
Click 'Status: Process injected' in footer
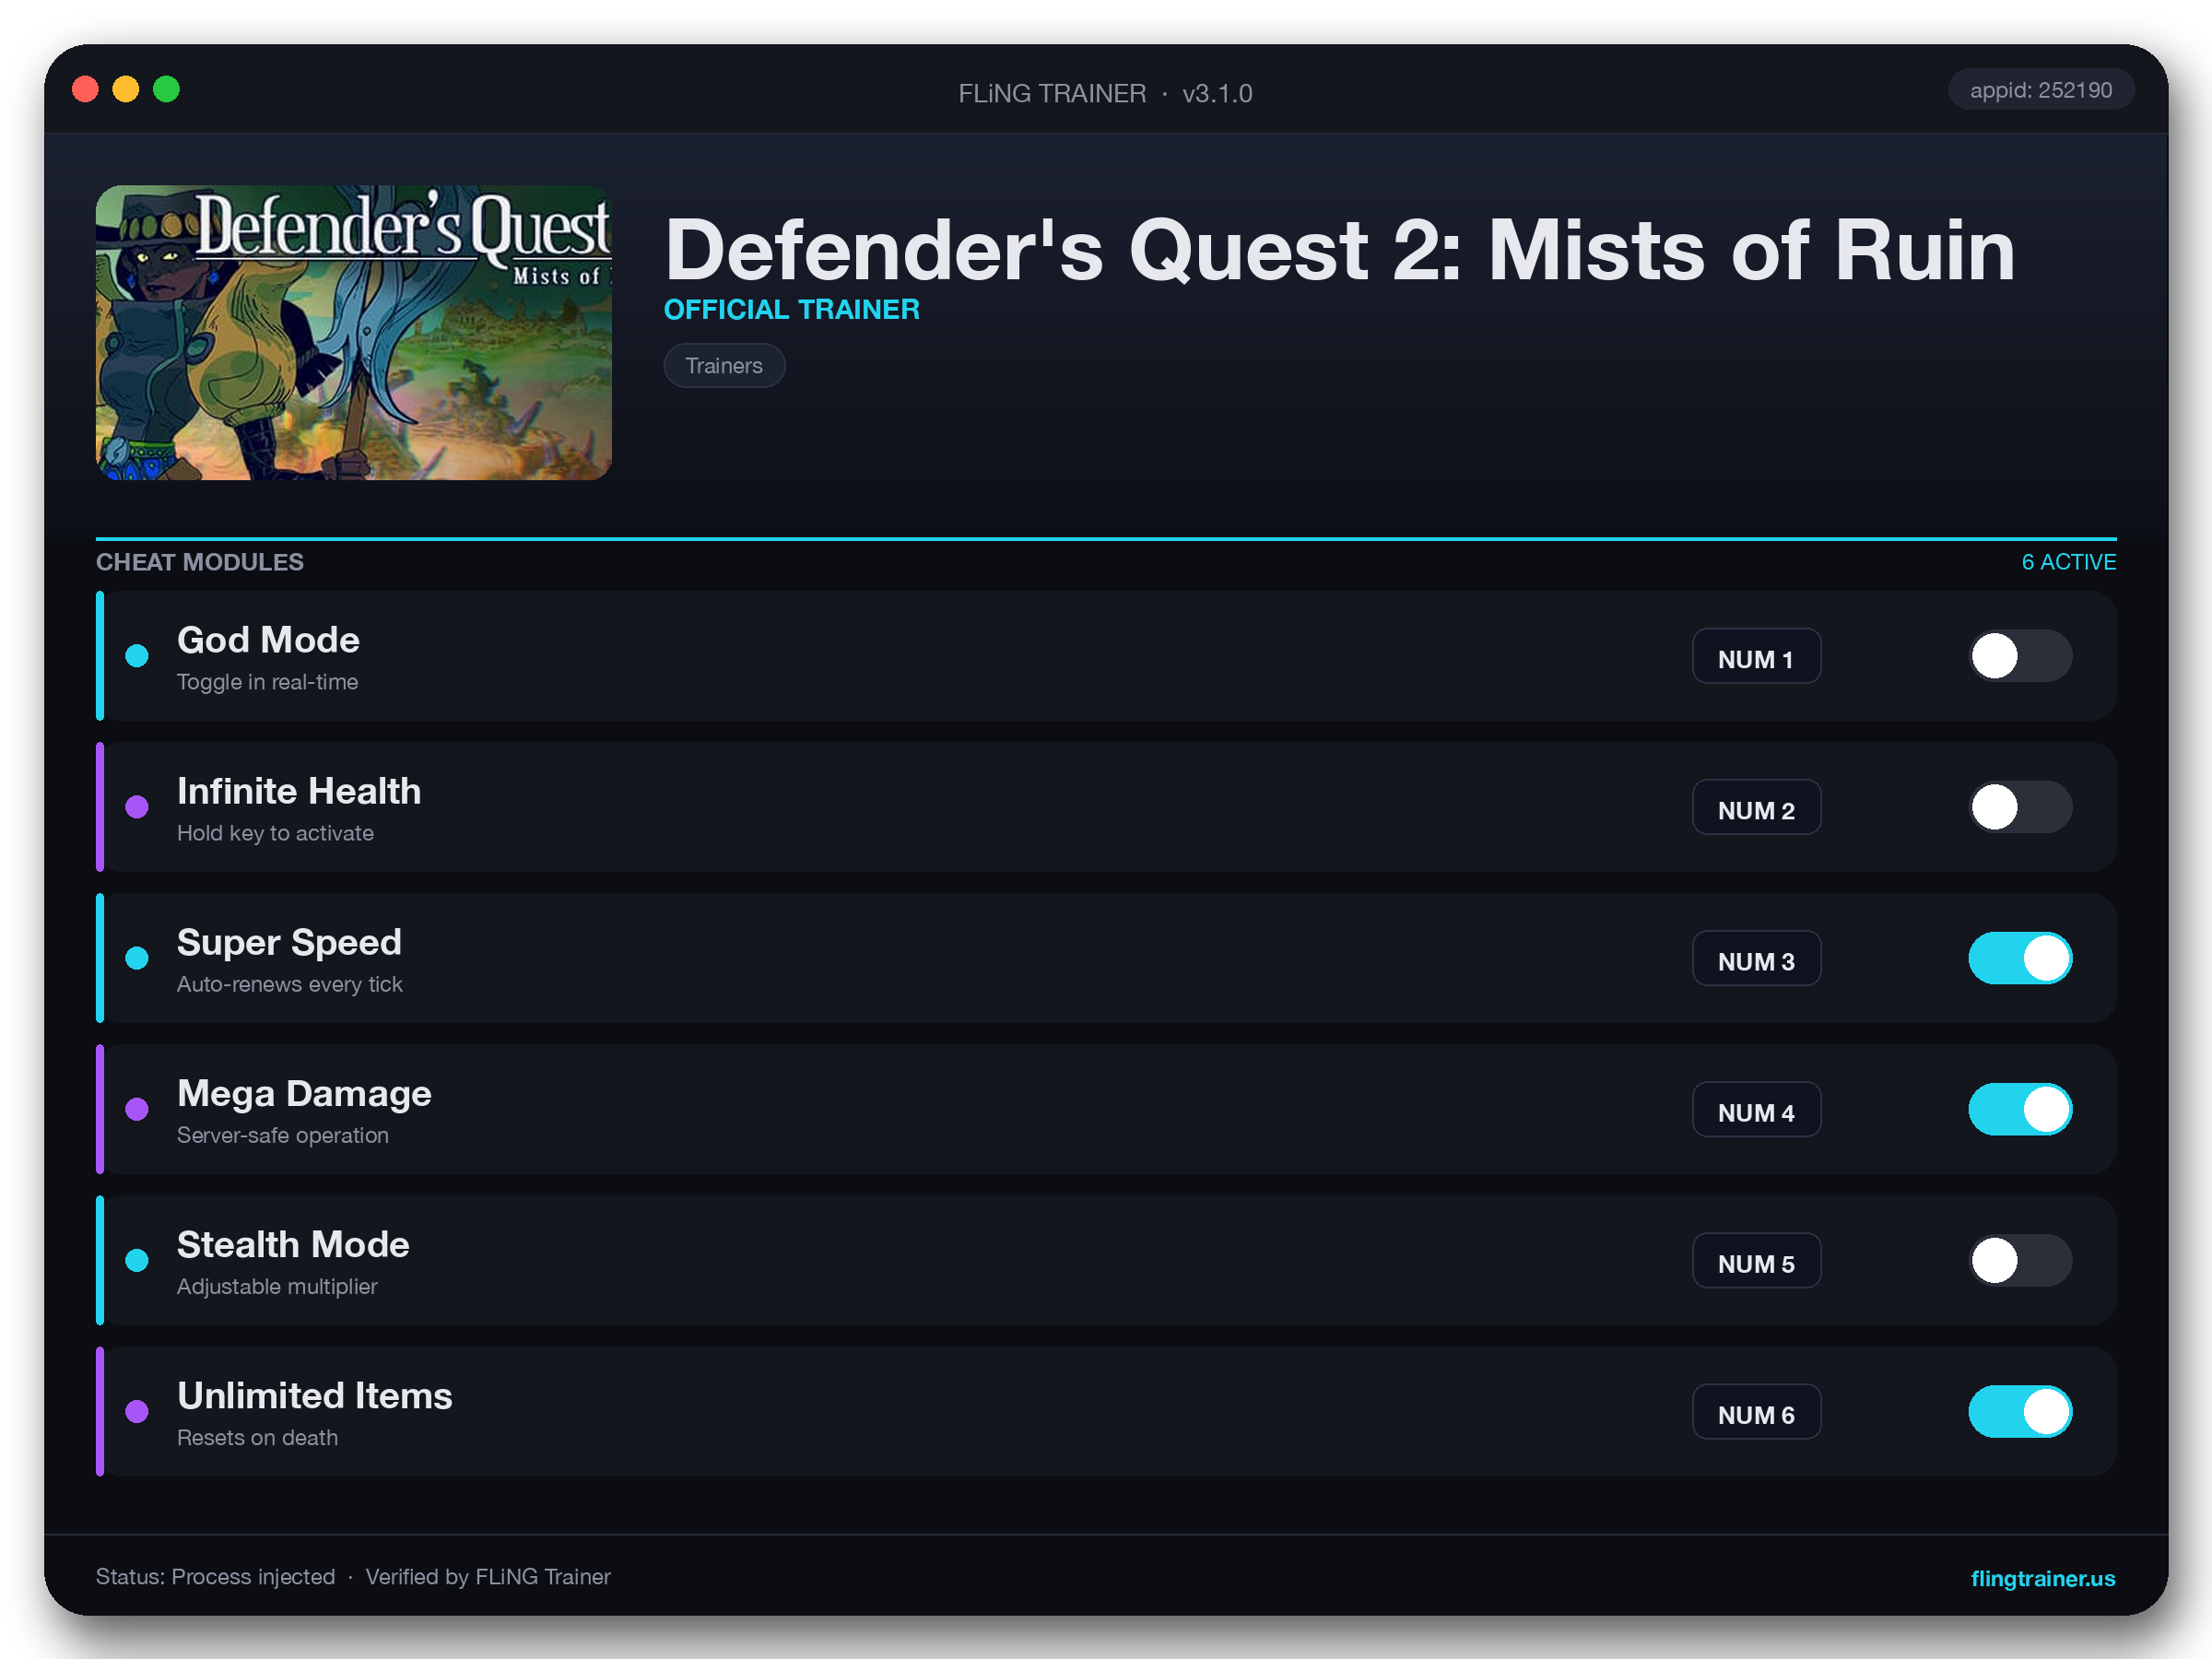(x=215, y=1577)
